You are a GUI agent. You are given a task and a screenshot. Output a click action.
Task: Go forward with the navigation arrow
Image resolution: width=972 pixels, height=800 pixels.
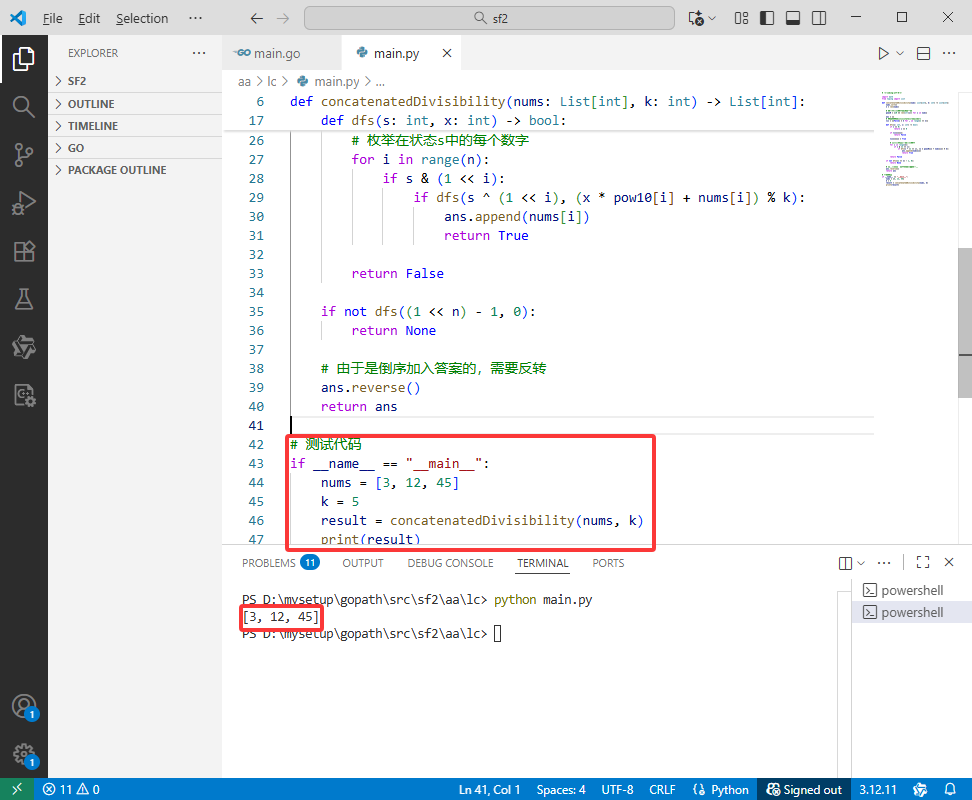pyautogui.click(x=283, y=18)
